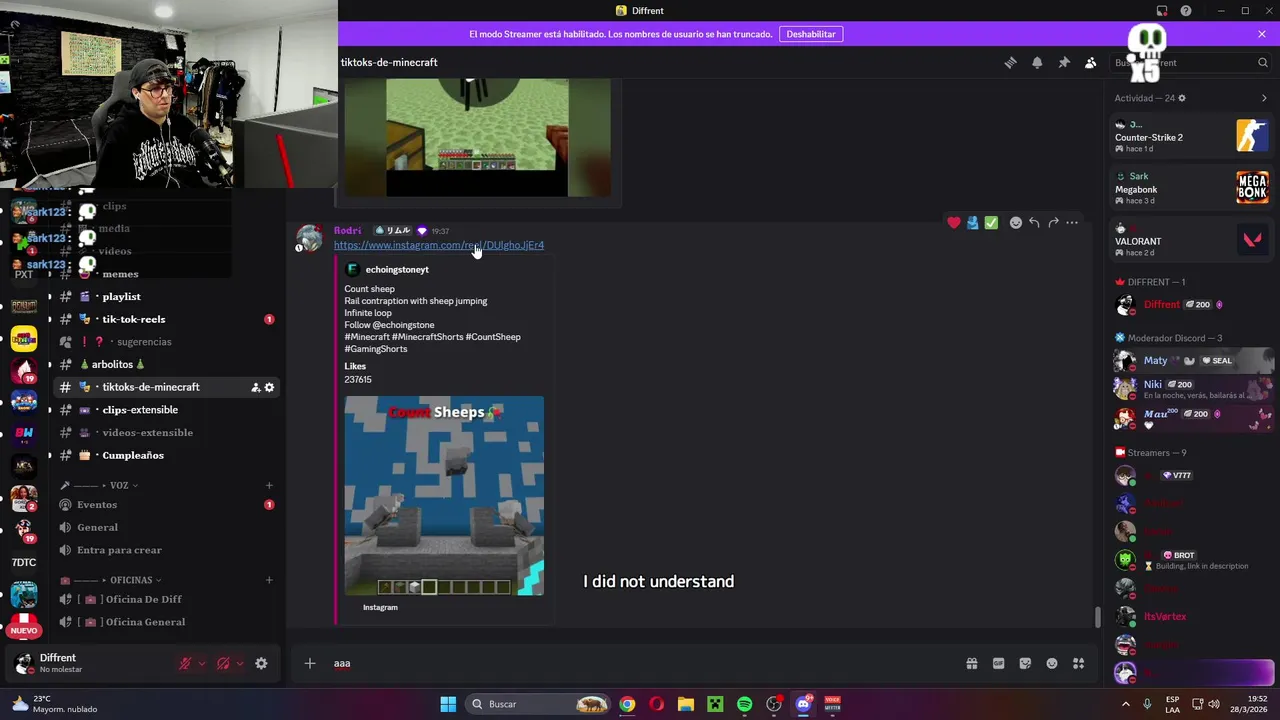
Task: Open notification settings bell icon
Action: [x=1037, y=62]
